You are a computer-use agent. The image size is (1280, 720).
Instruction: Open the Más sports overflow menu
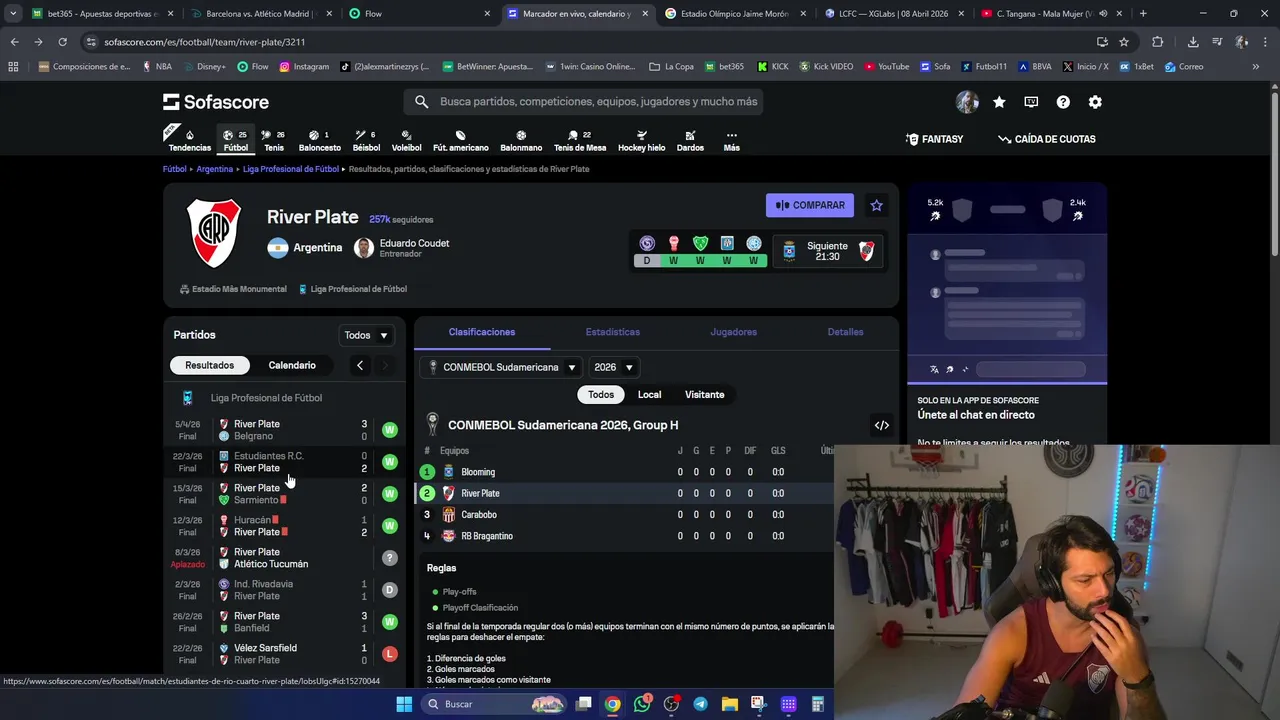click(731, 140)
